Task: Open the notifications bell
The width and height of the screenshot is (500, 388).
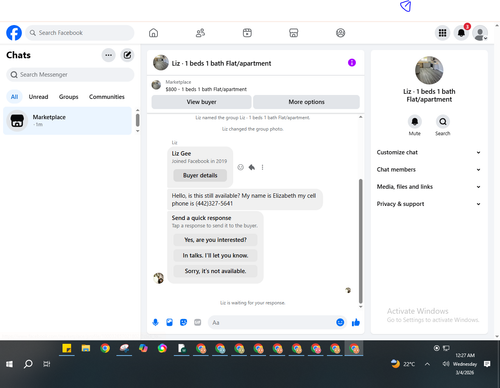Action: (x=461, y=33)
